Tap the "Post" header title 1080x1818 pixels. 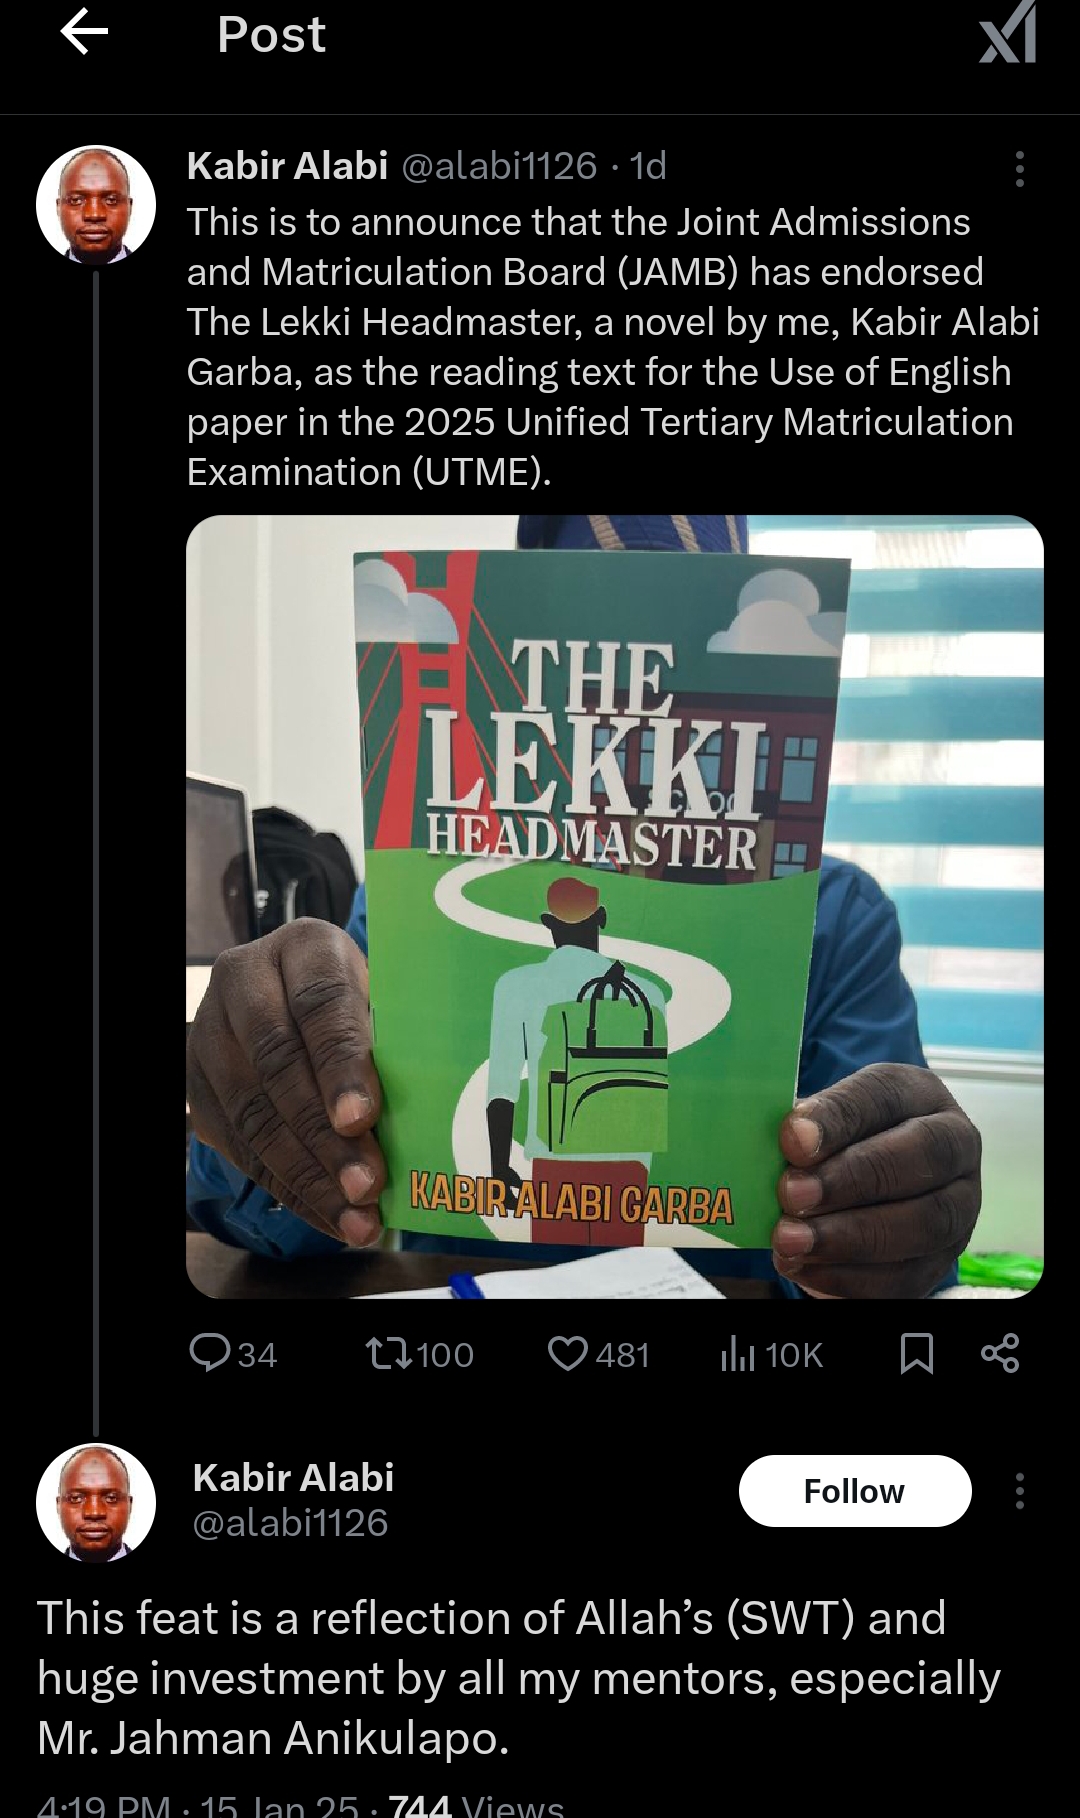click(271, 35)
